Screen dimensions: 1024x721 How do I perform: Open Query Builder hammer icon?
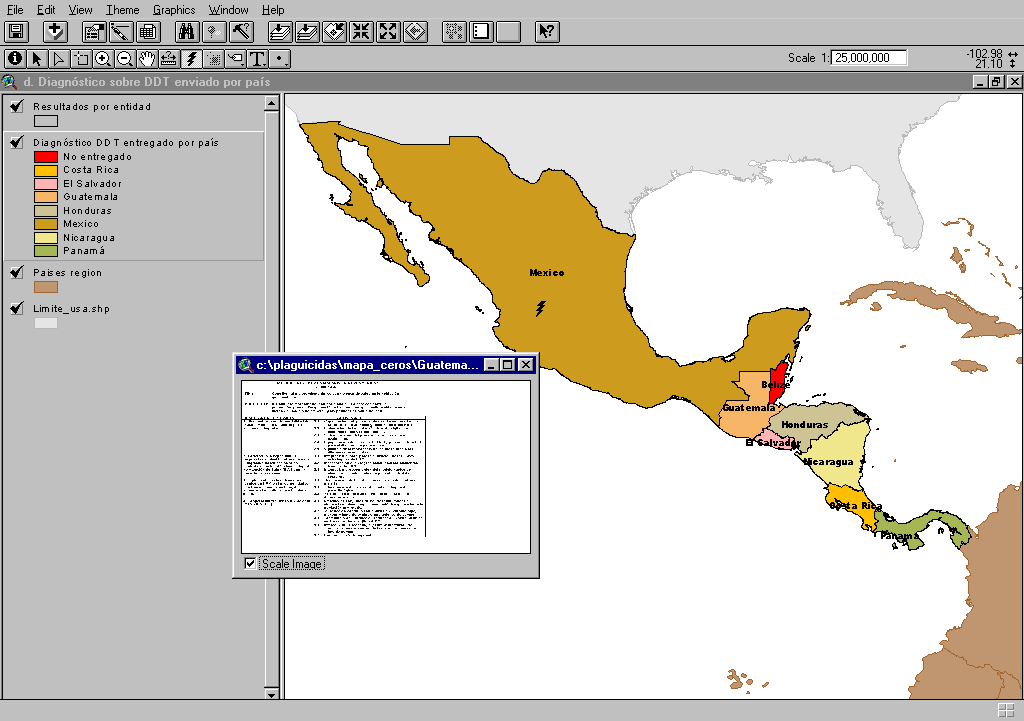click(241, 31)
